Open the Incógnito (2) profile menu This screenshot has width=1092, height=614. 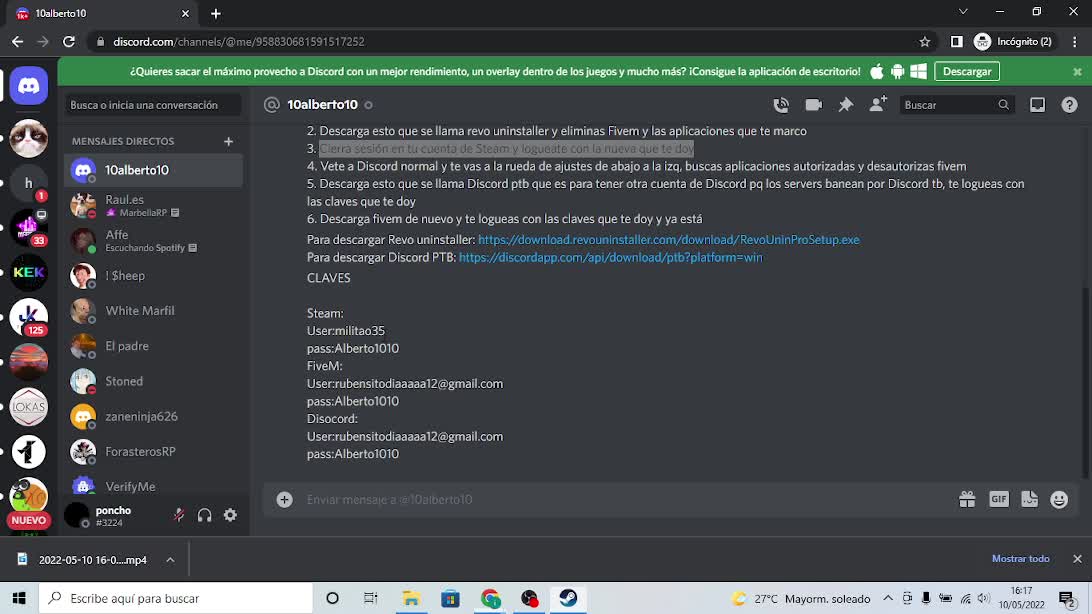point(1013,42)
